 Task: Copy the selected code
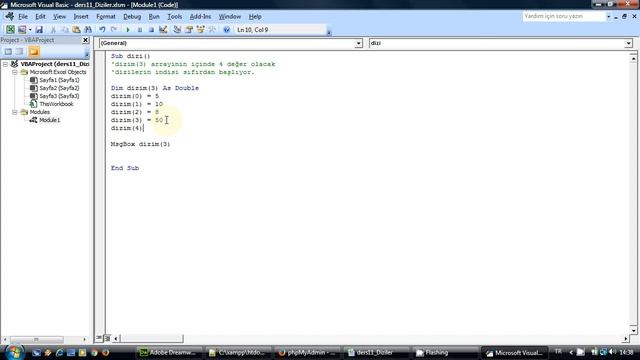tap(64, 29)
